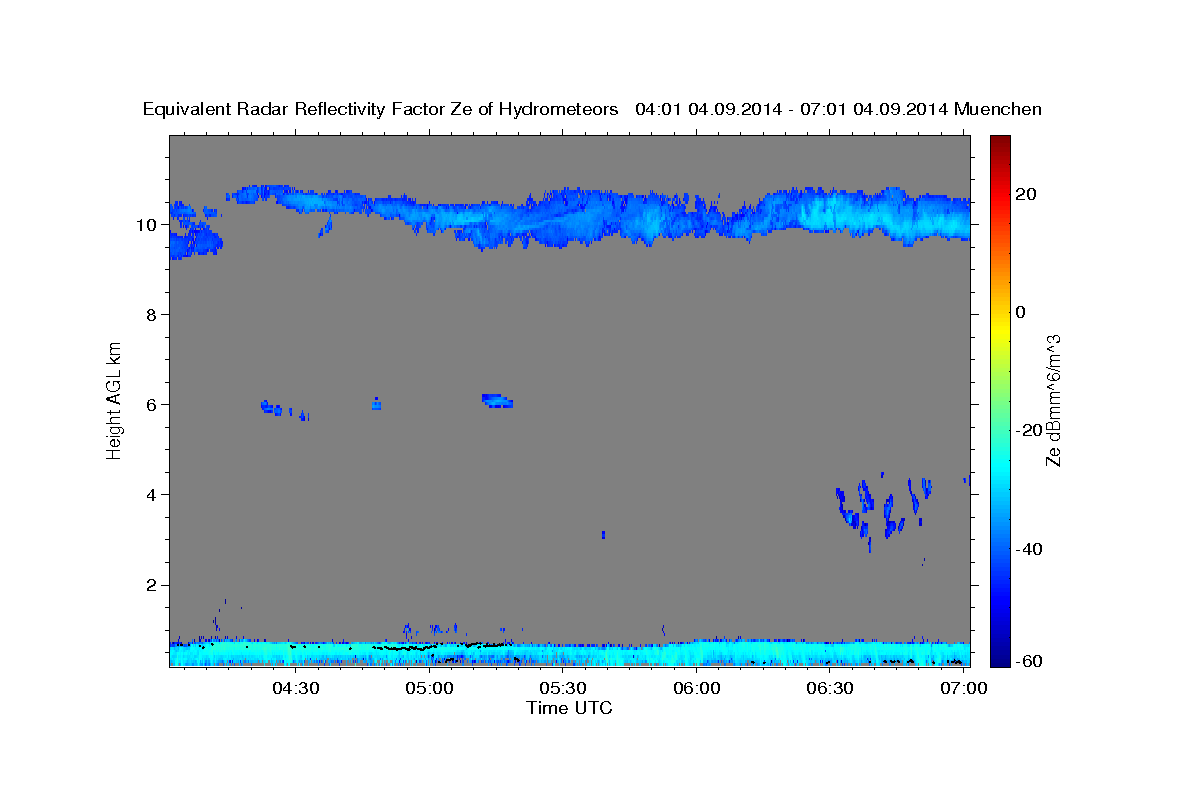Click the height tick label '4'
The width and height of the screenshot is (1200, 800).
(x=151, y=495)
